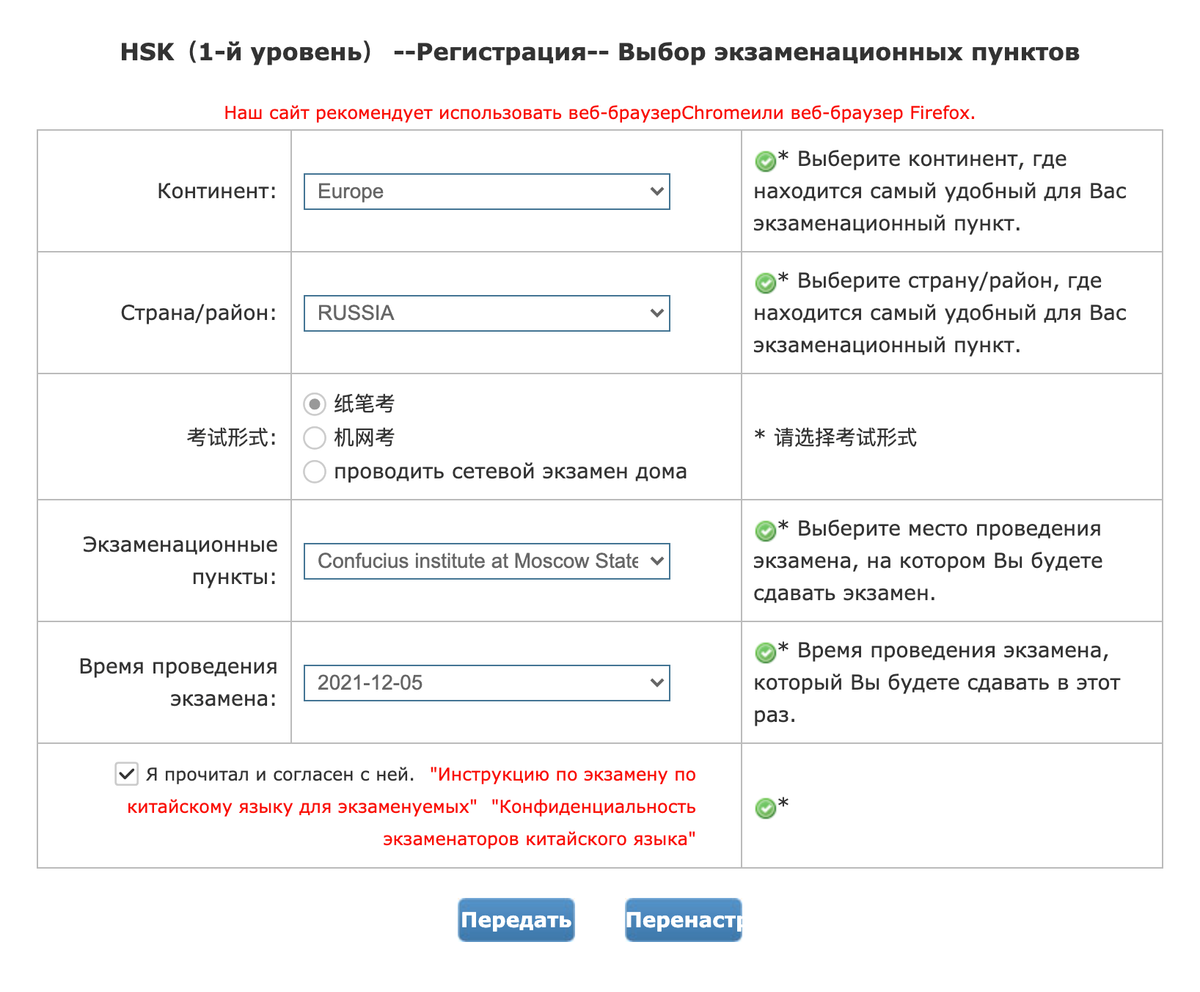Click the 请选择考试形式 hint text
The height and width of the screenshot is (992, 1200).
coord(835,438)
